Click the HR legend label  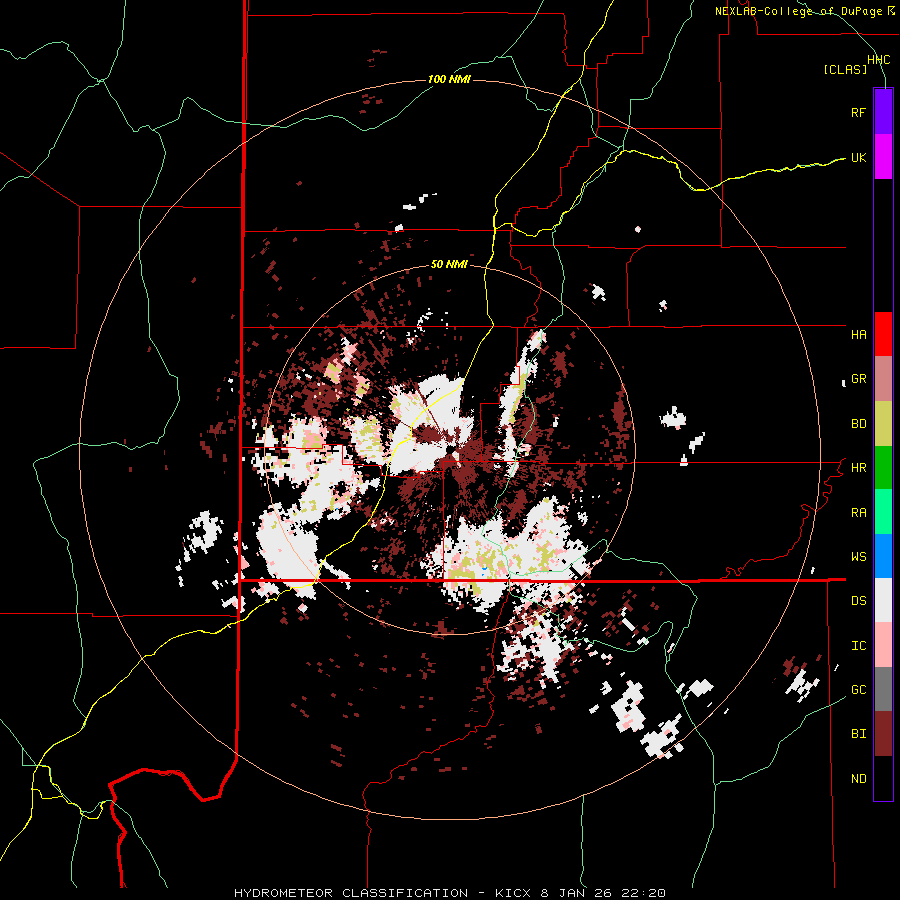tap(858, 468)
